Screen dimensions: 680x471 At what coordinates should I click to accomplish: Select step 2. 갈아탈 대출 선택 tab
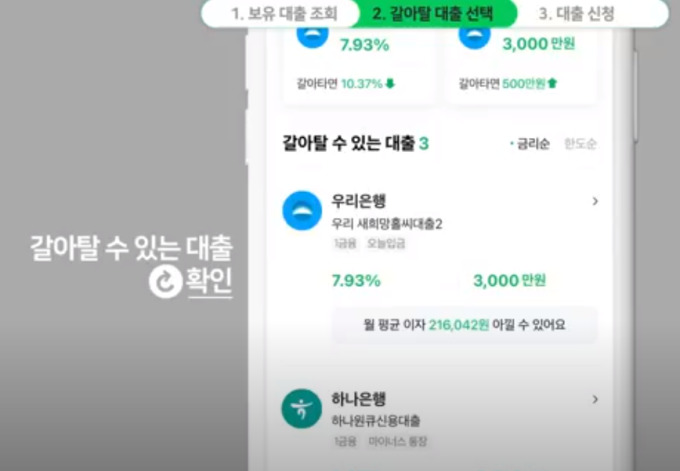point(433,14)
